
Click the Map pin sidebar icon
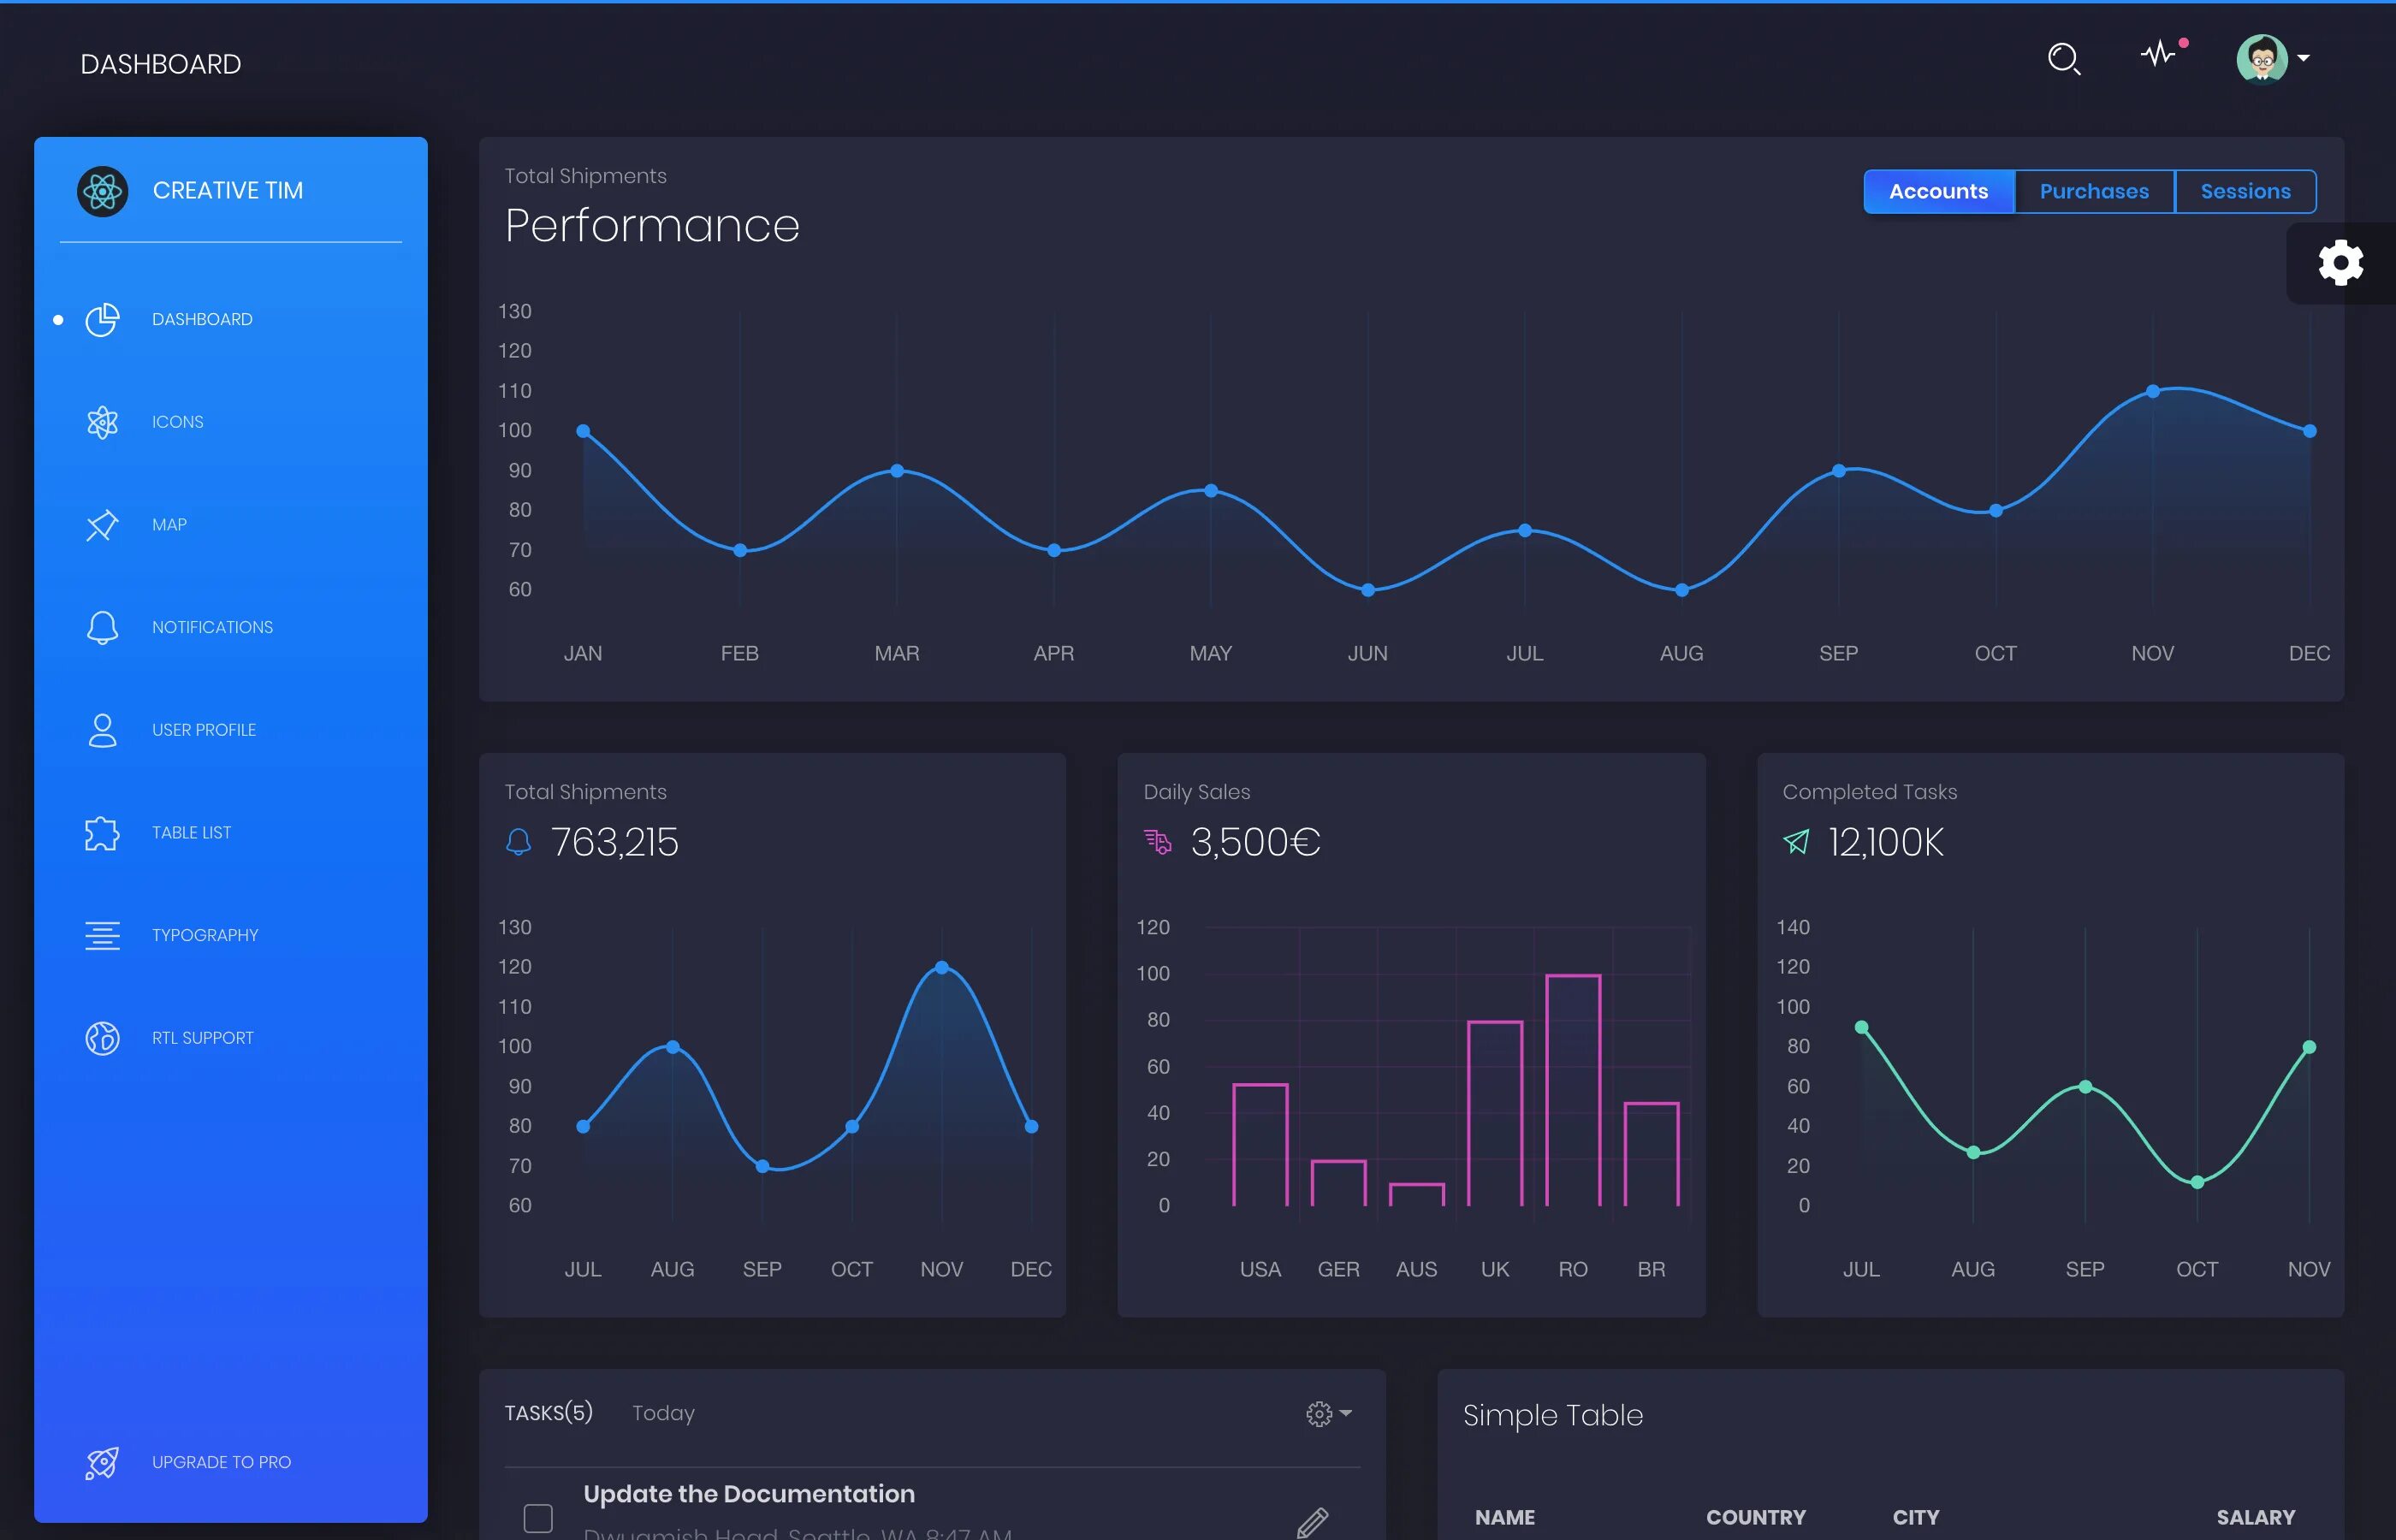pos(102,525)
